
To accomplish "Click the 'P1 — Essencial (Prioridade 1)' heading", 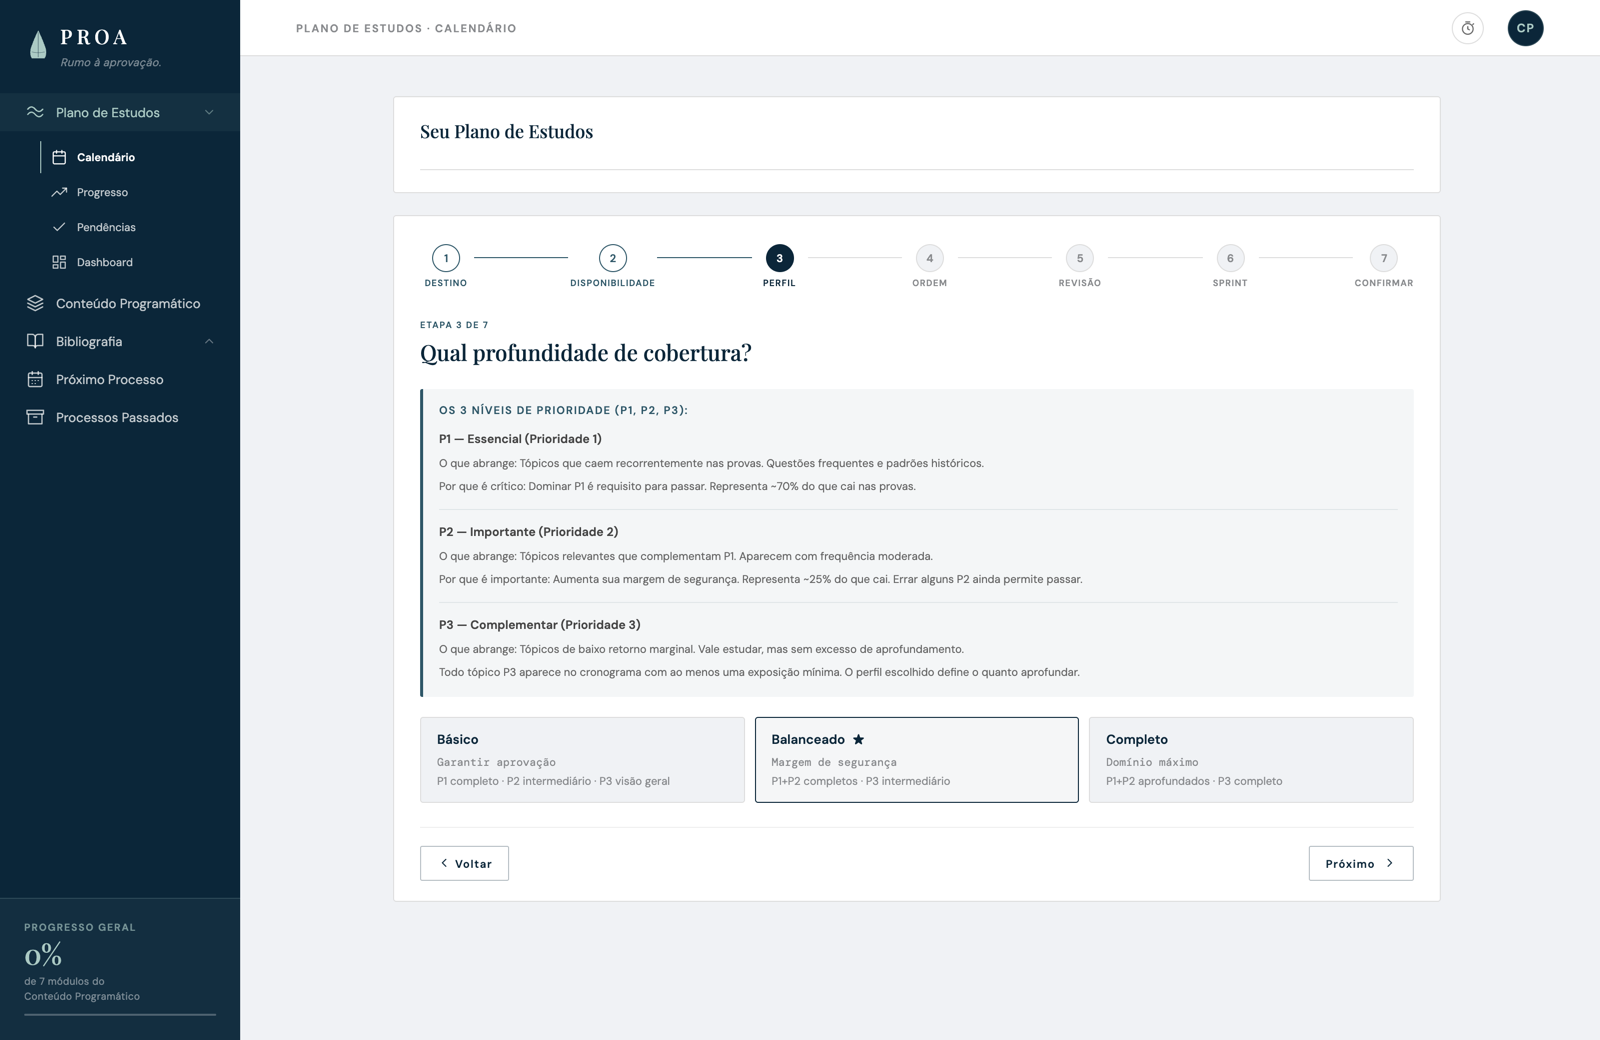I will click(x=520, y=439).
